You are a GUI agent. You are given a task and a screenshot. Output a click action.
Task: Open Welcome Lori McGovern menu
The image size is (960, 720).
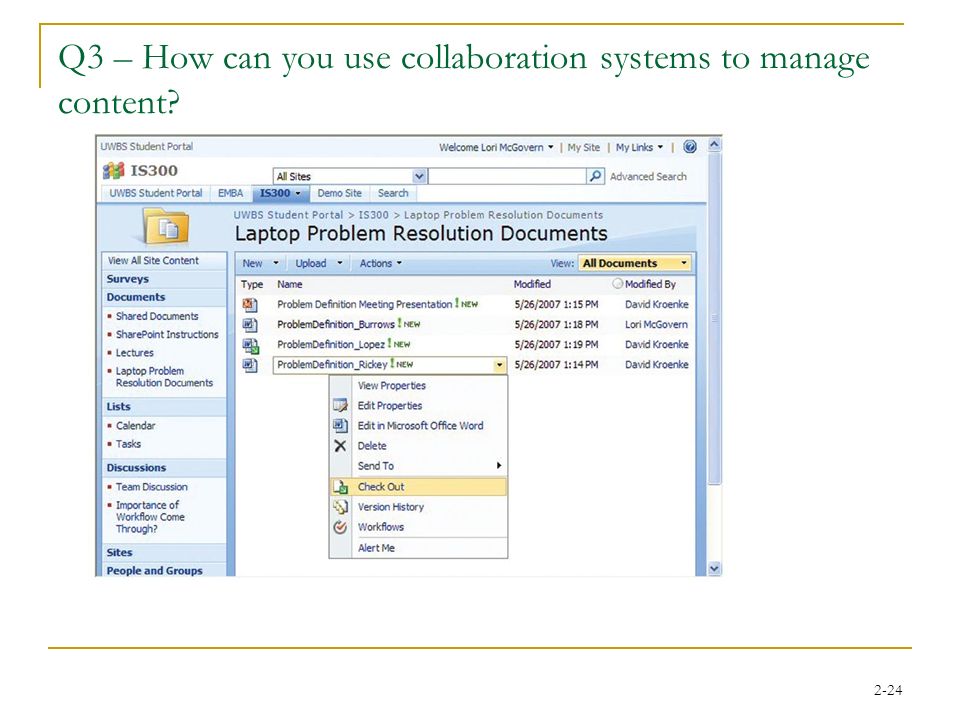496,148
